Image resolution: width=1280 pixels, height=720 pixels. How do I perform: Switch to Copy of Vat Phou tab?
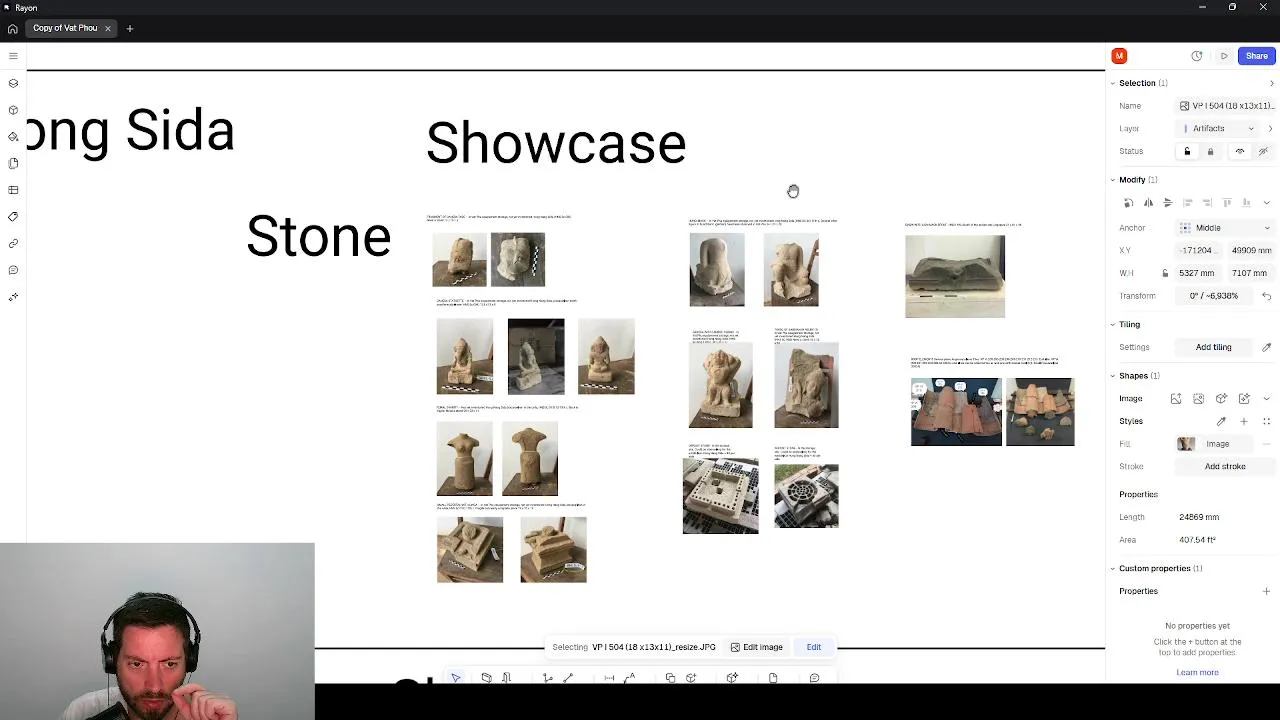(x=65, y=28)
